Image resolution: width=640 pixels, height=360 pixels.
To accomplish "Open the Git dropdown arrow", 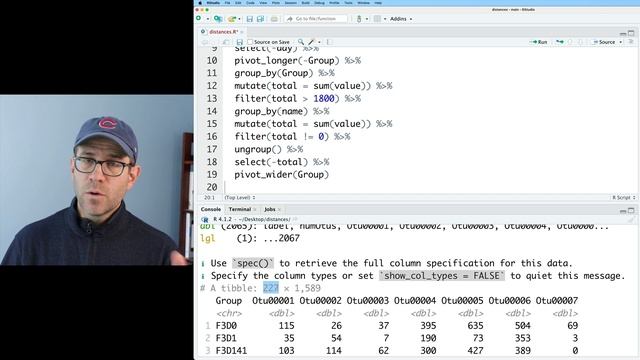I will 367,19.
